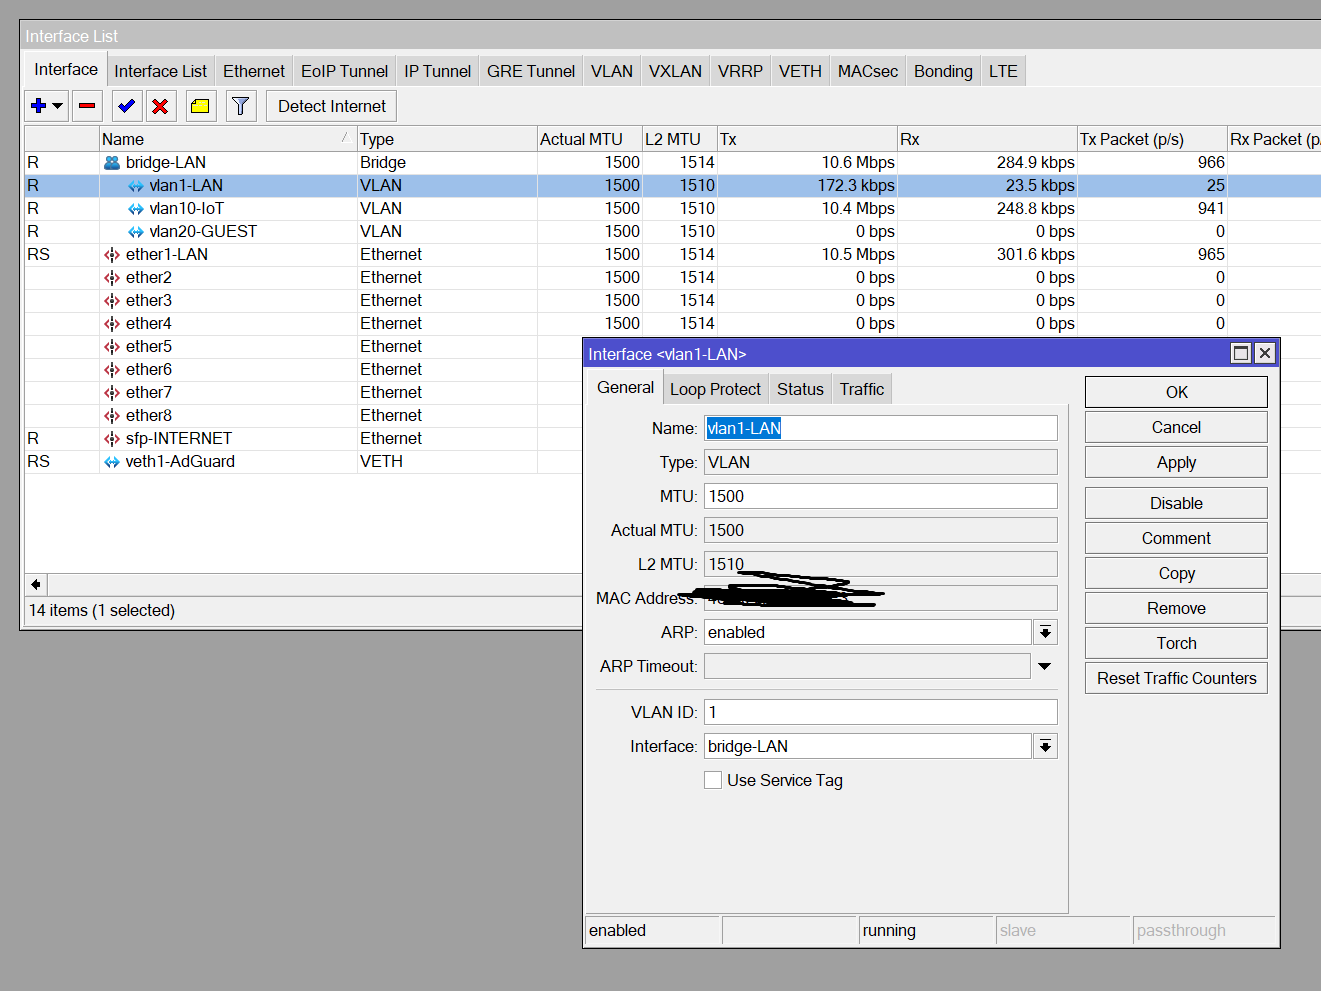Viewport: 1321px width, 991px height.
Task: Toggle the Use Service Tag checkbox
Action: (713, 780)
